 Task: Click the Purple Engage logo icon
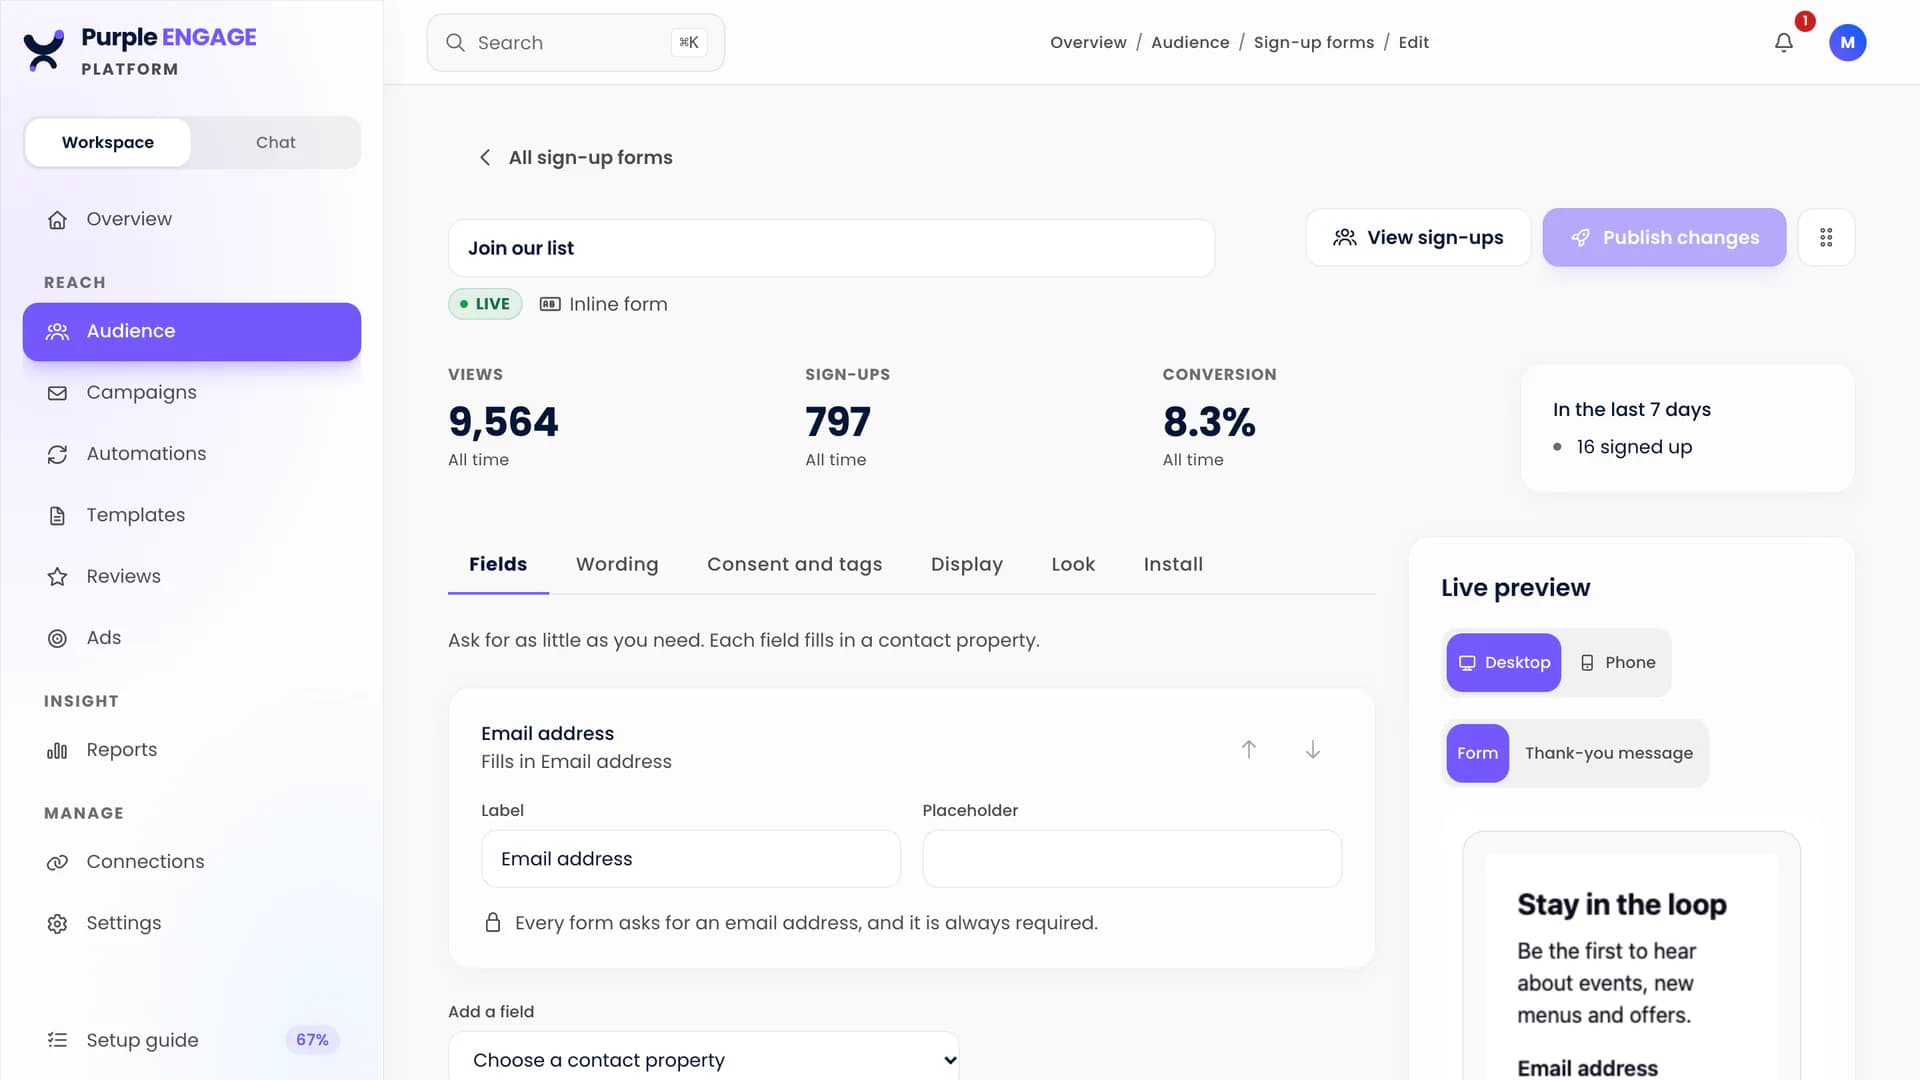click(x=44, y=51)
